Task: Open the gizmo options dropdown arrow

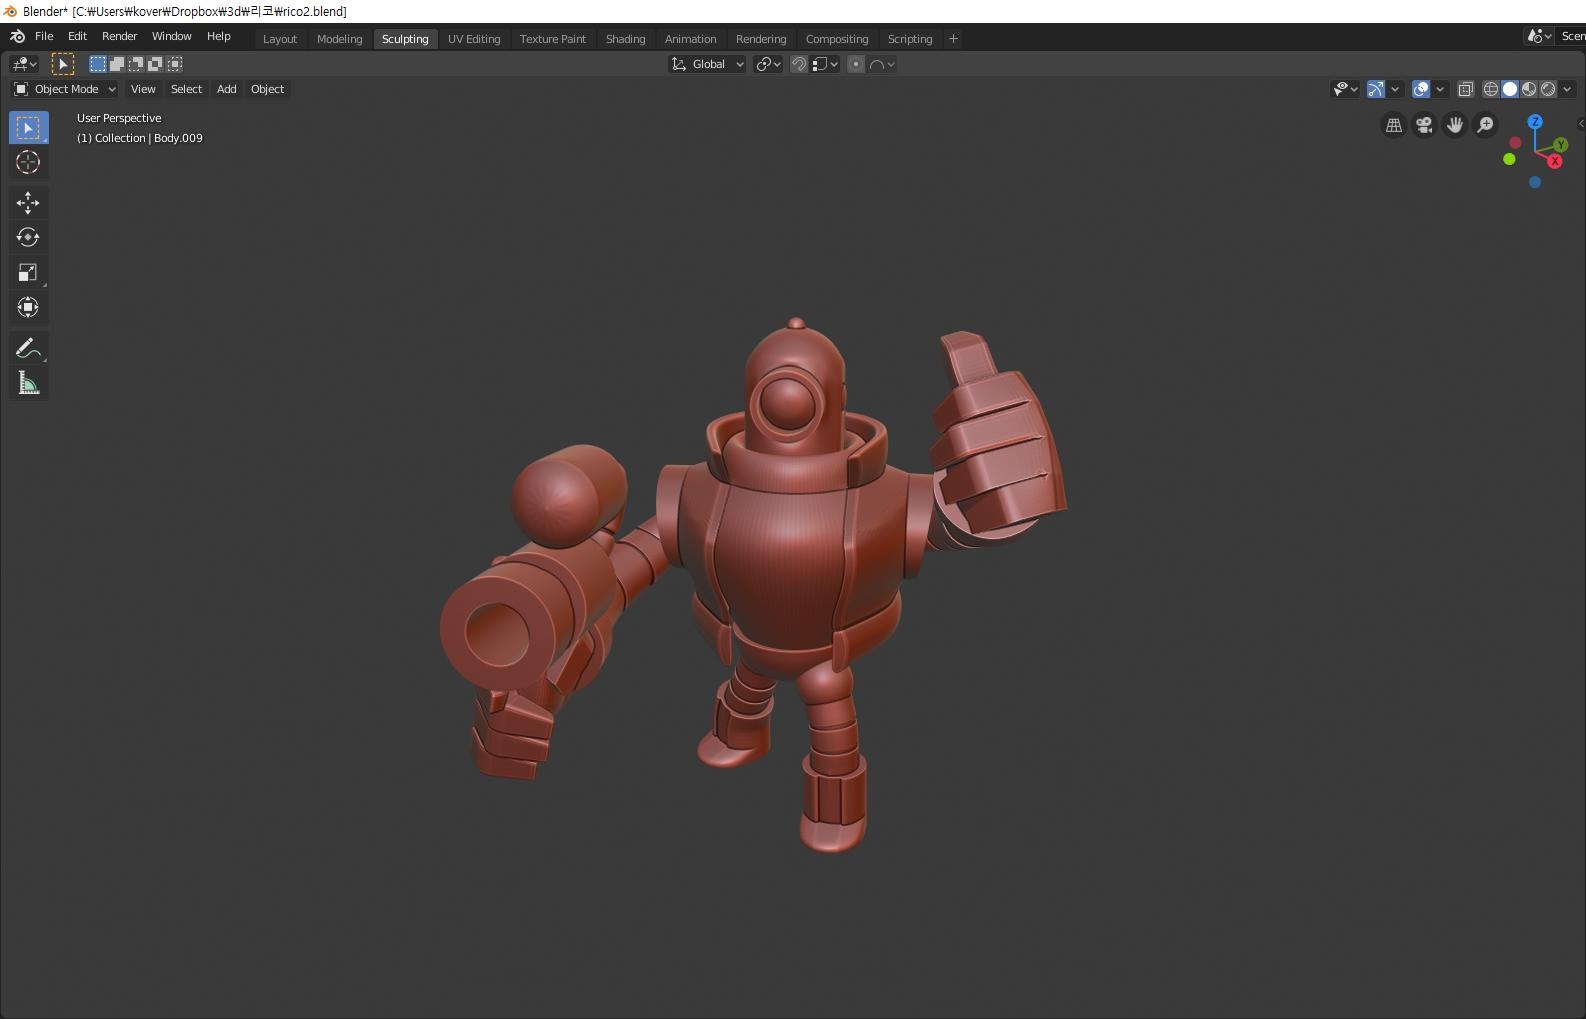Action: [x=1395, y=89]
